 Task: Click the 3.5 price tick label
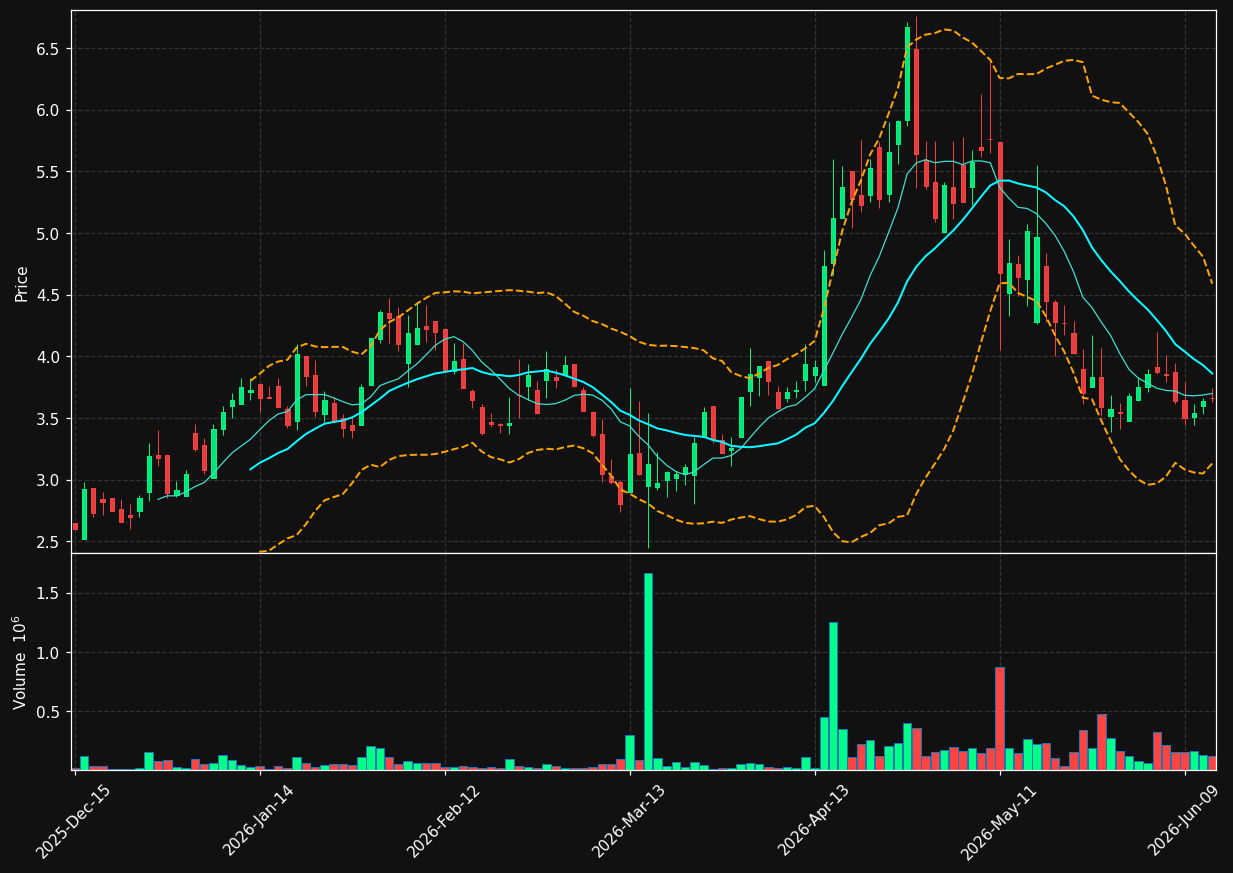click(x=50, y=419)
